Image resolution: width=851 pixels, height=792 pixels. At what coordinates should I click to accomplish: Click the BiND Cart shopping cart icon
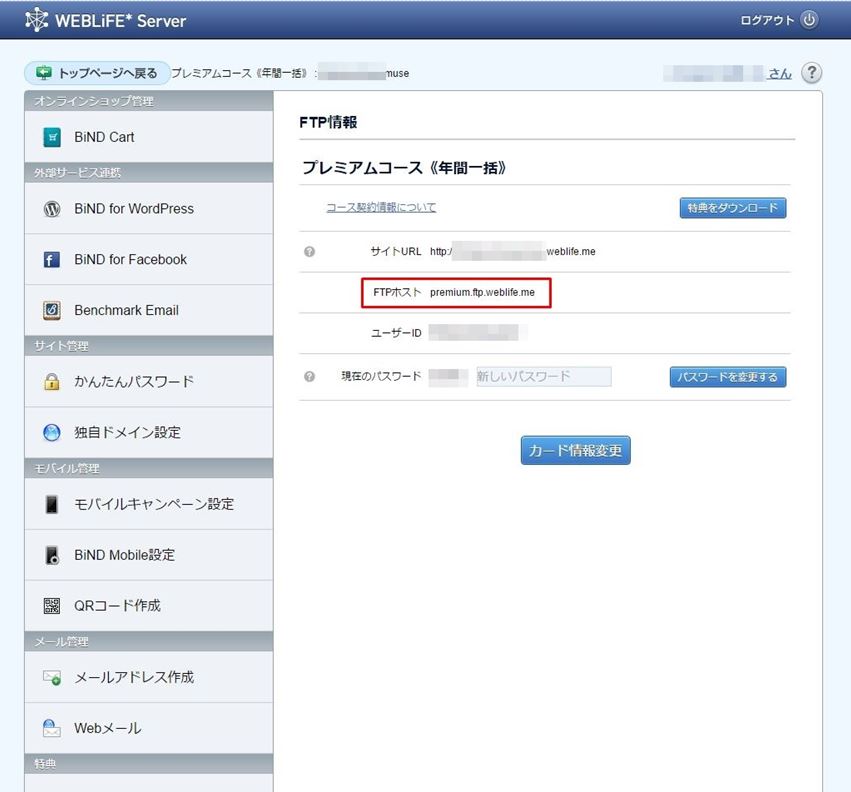pyautogui.click(x=52, y=137)
